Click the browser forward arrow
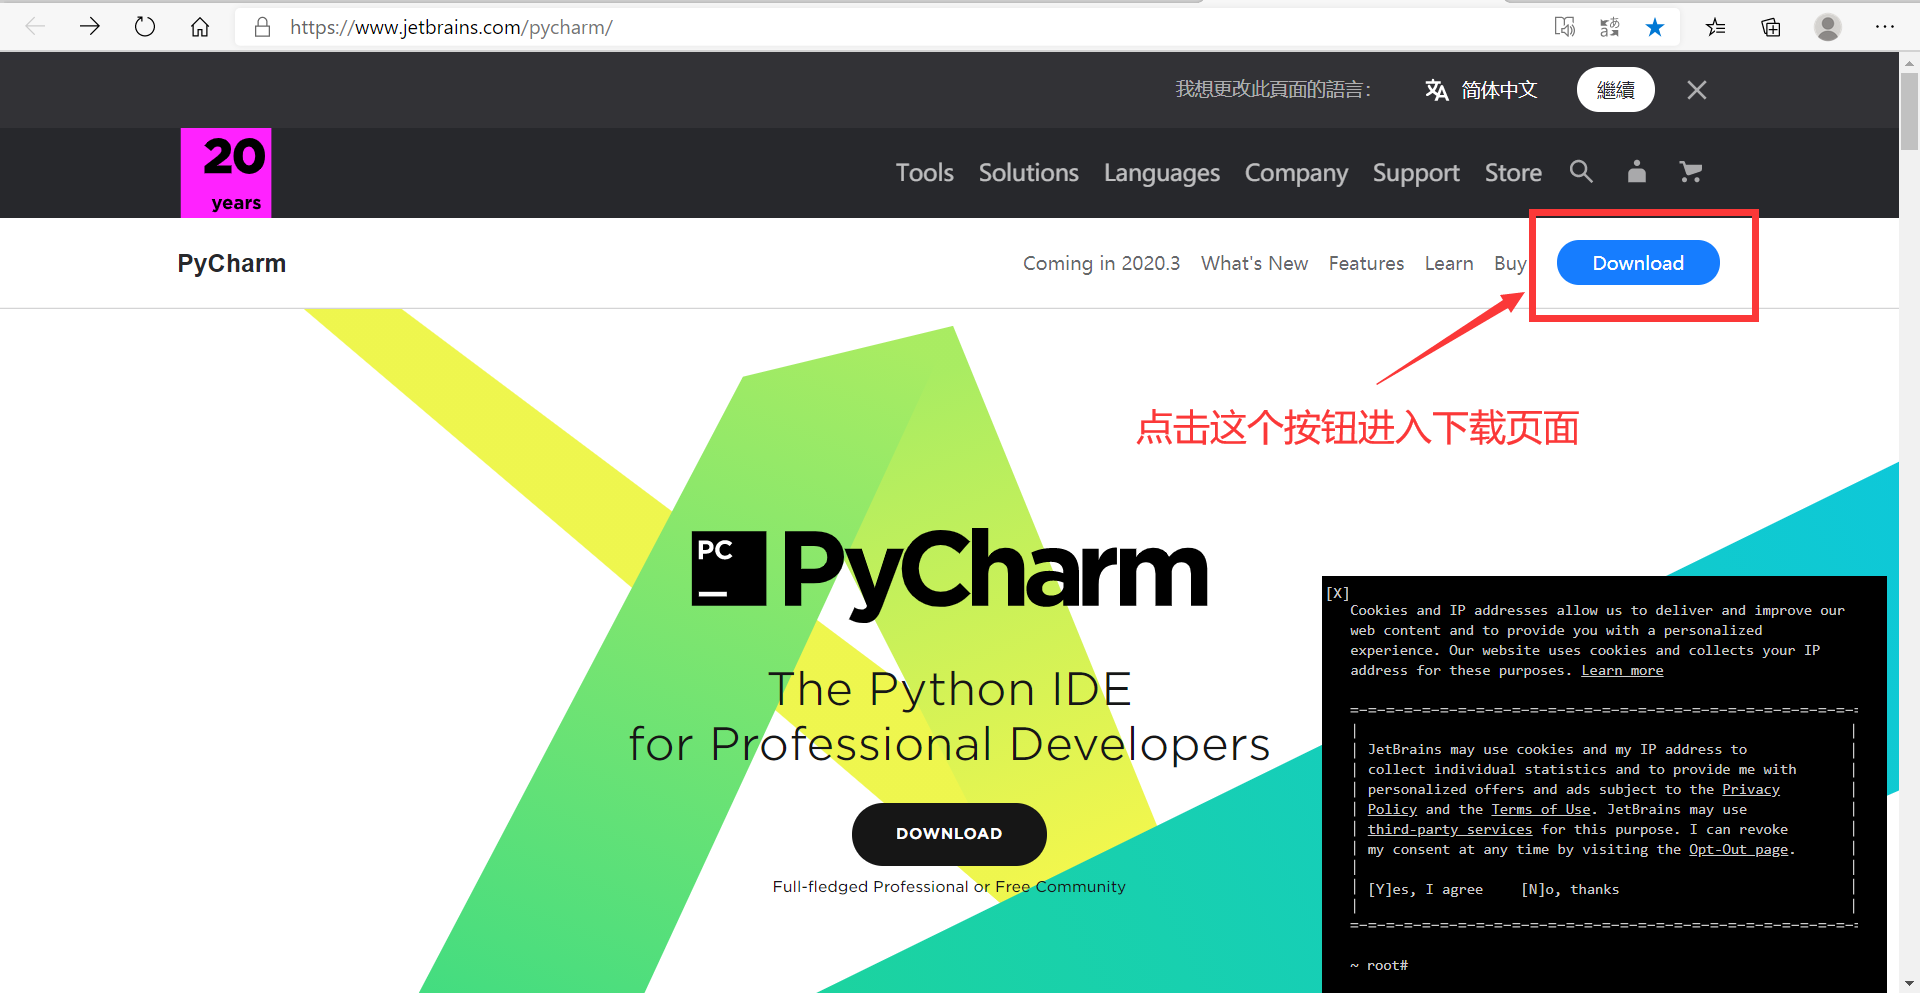The image size is (1920, 993). click(x=90, y=27)
